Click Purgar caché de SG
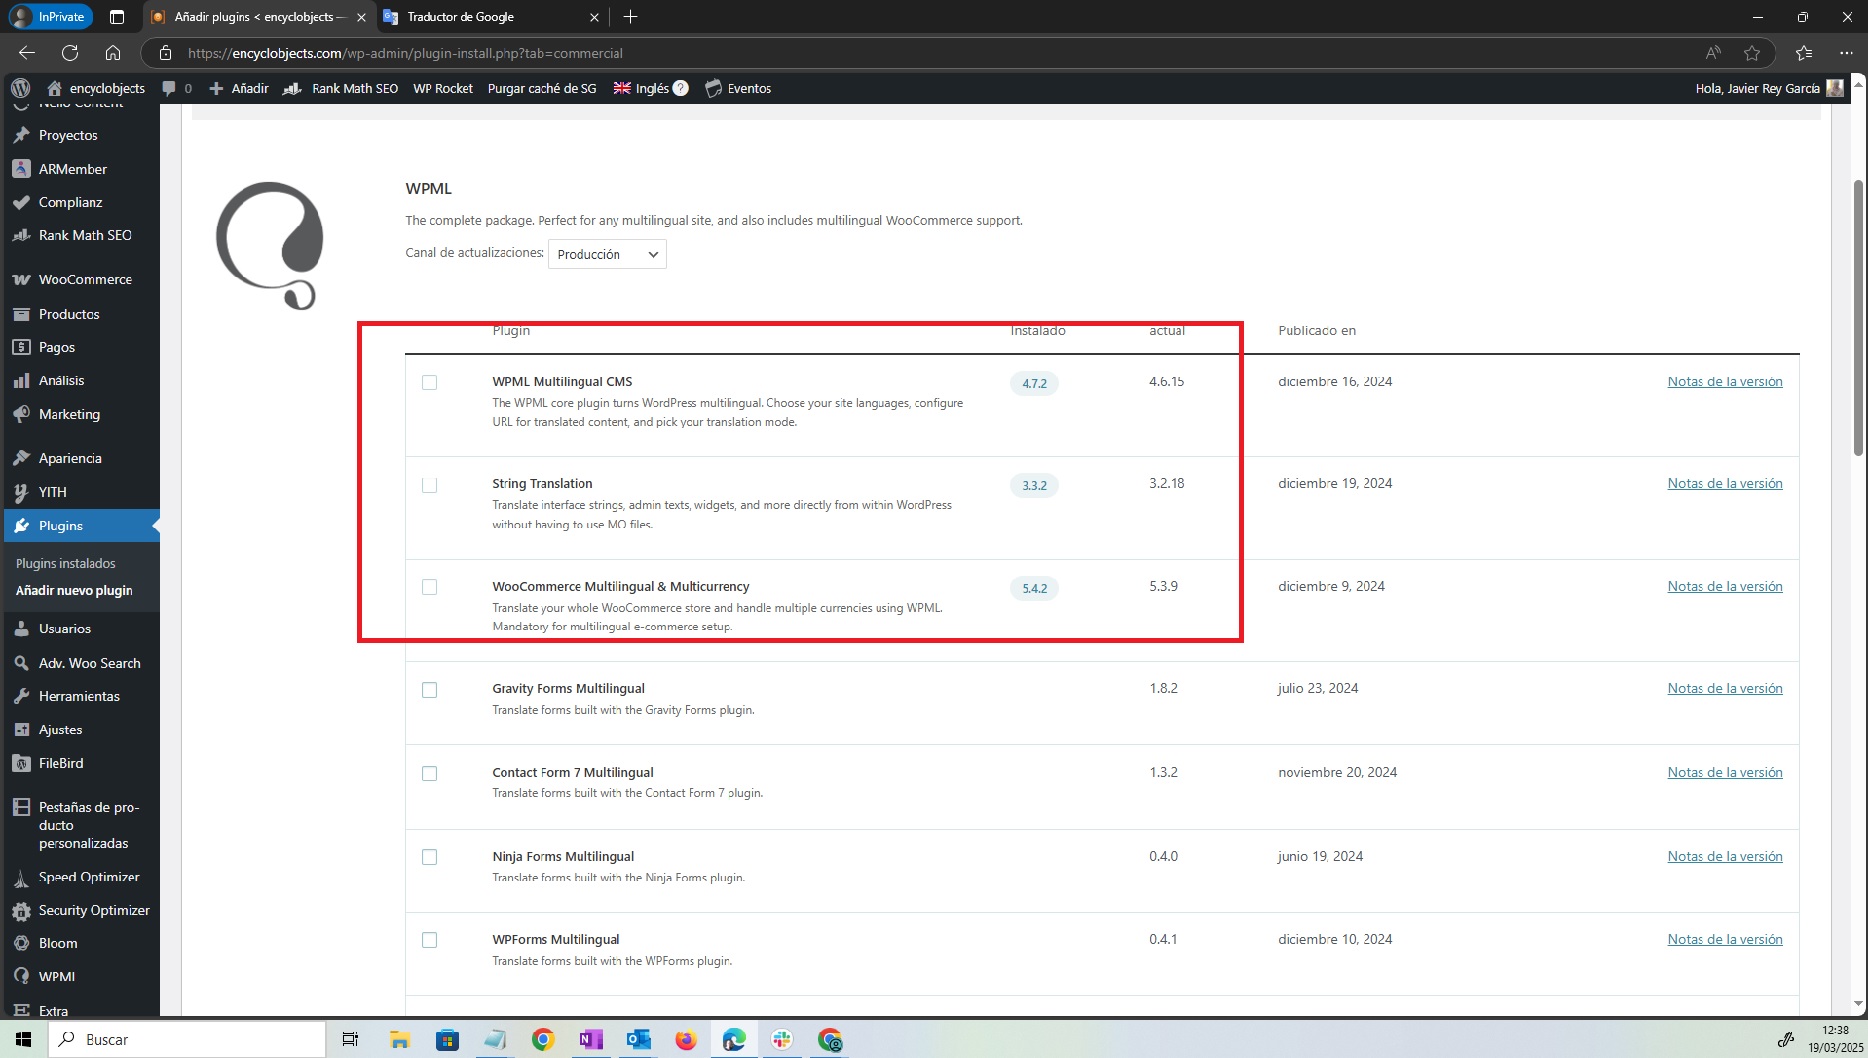Screen dimensions: 1868x1058 point(542,88)
